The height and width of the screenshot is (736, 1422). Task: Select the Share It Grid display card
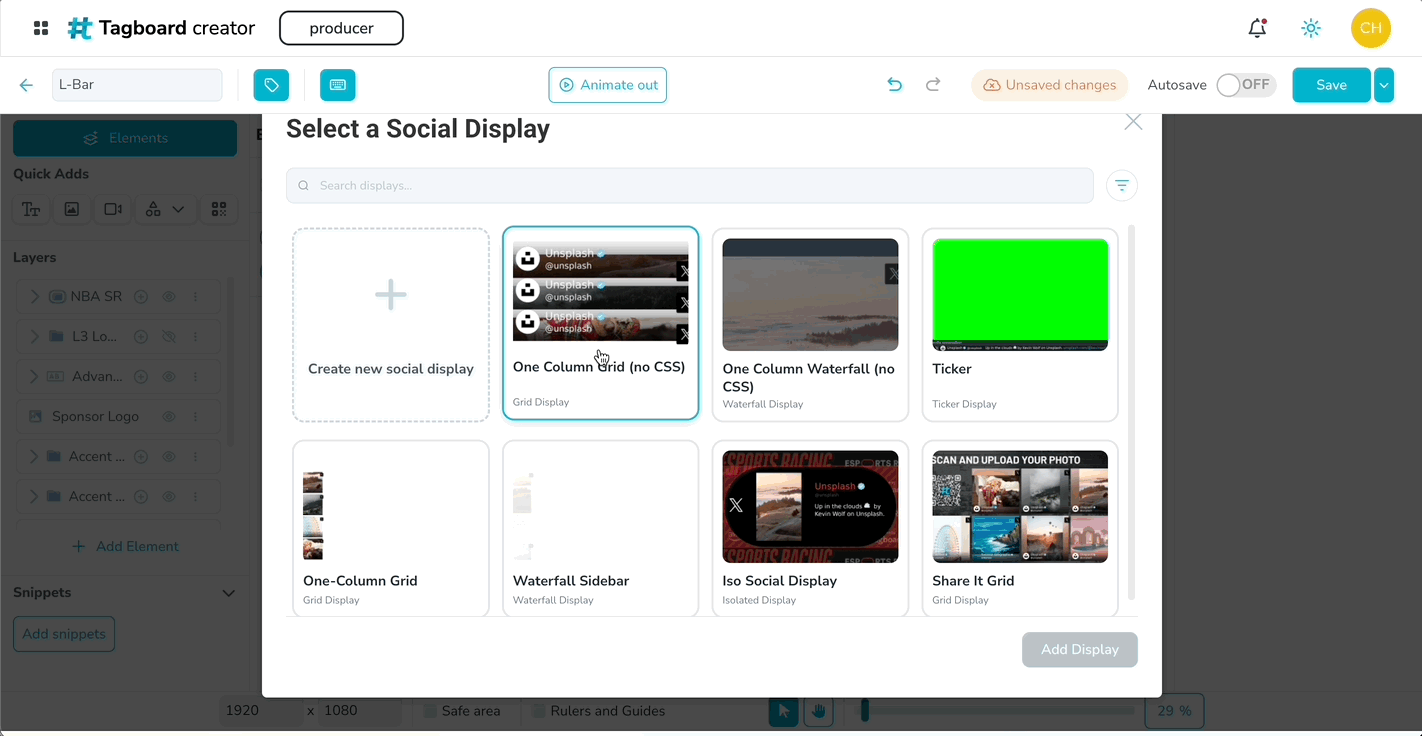click(1020, 528)
